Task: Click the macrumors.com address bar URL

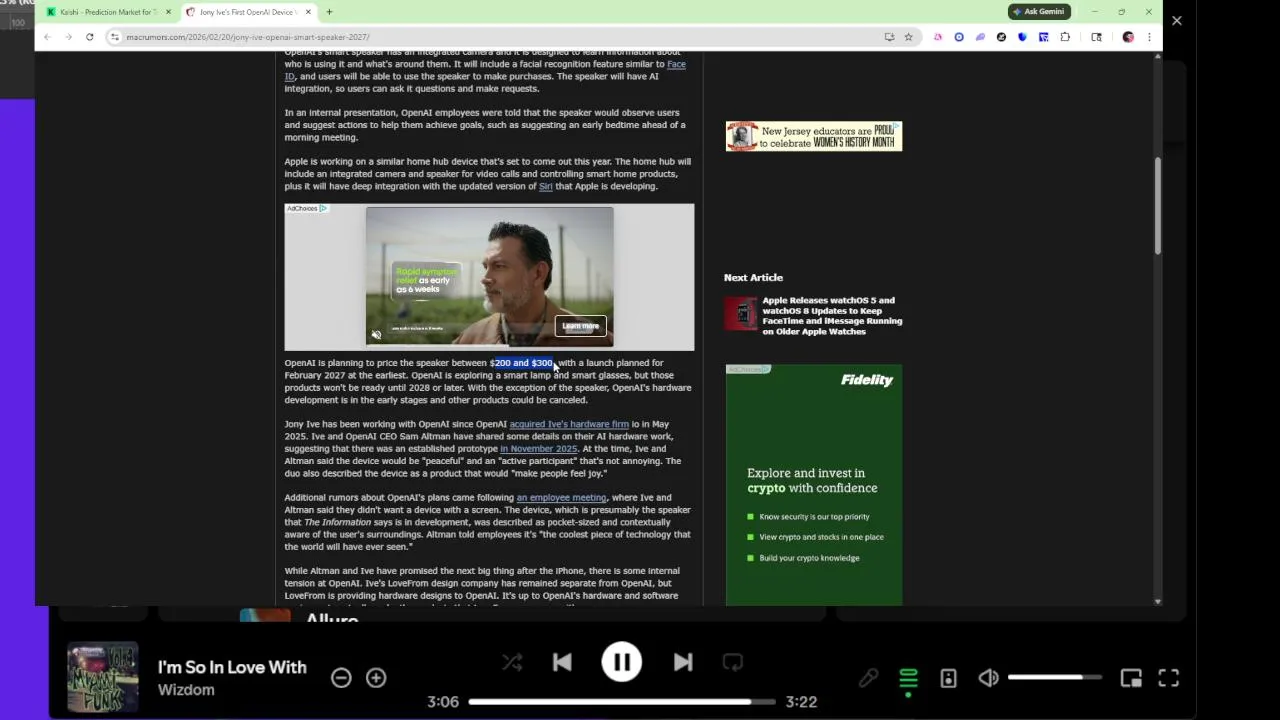Action: [x=248, y=37]
